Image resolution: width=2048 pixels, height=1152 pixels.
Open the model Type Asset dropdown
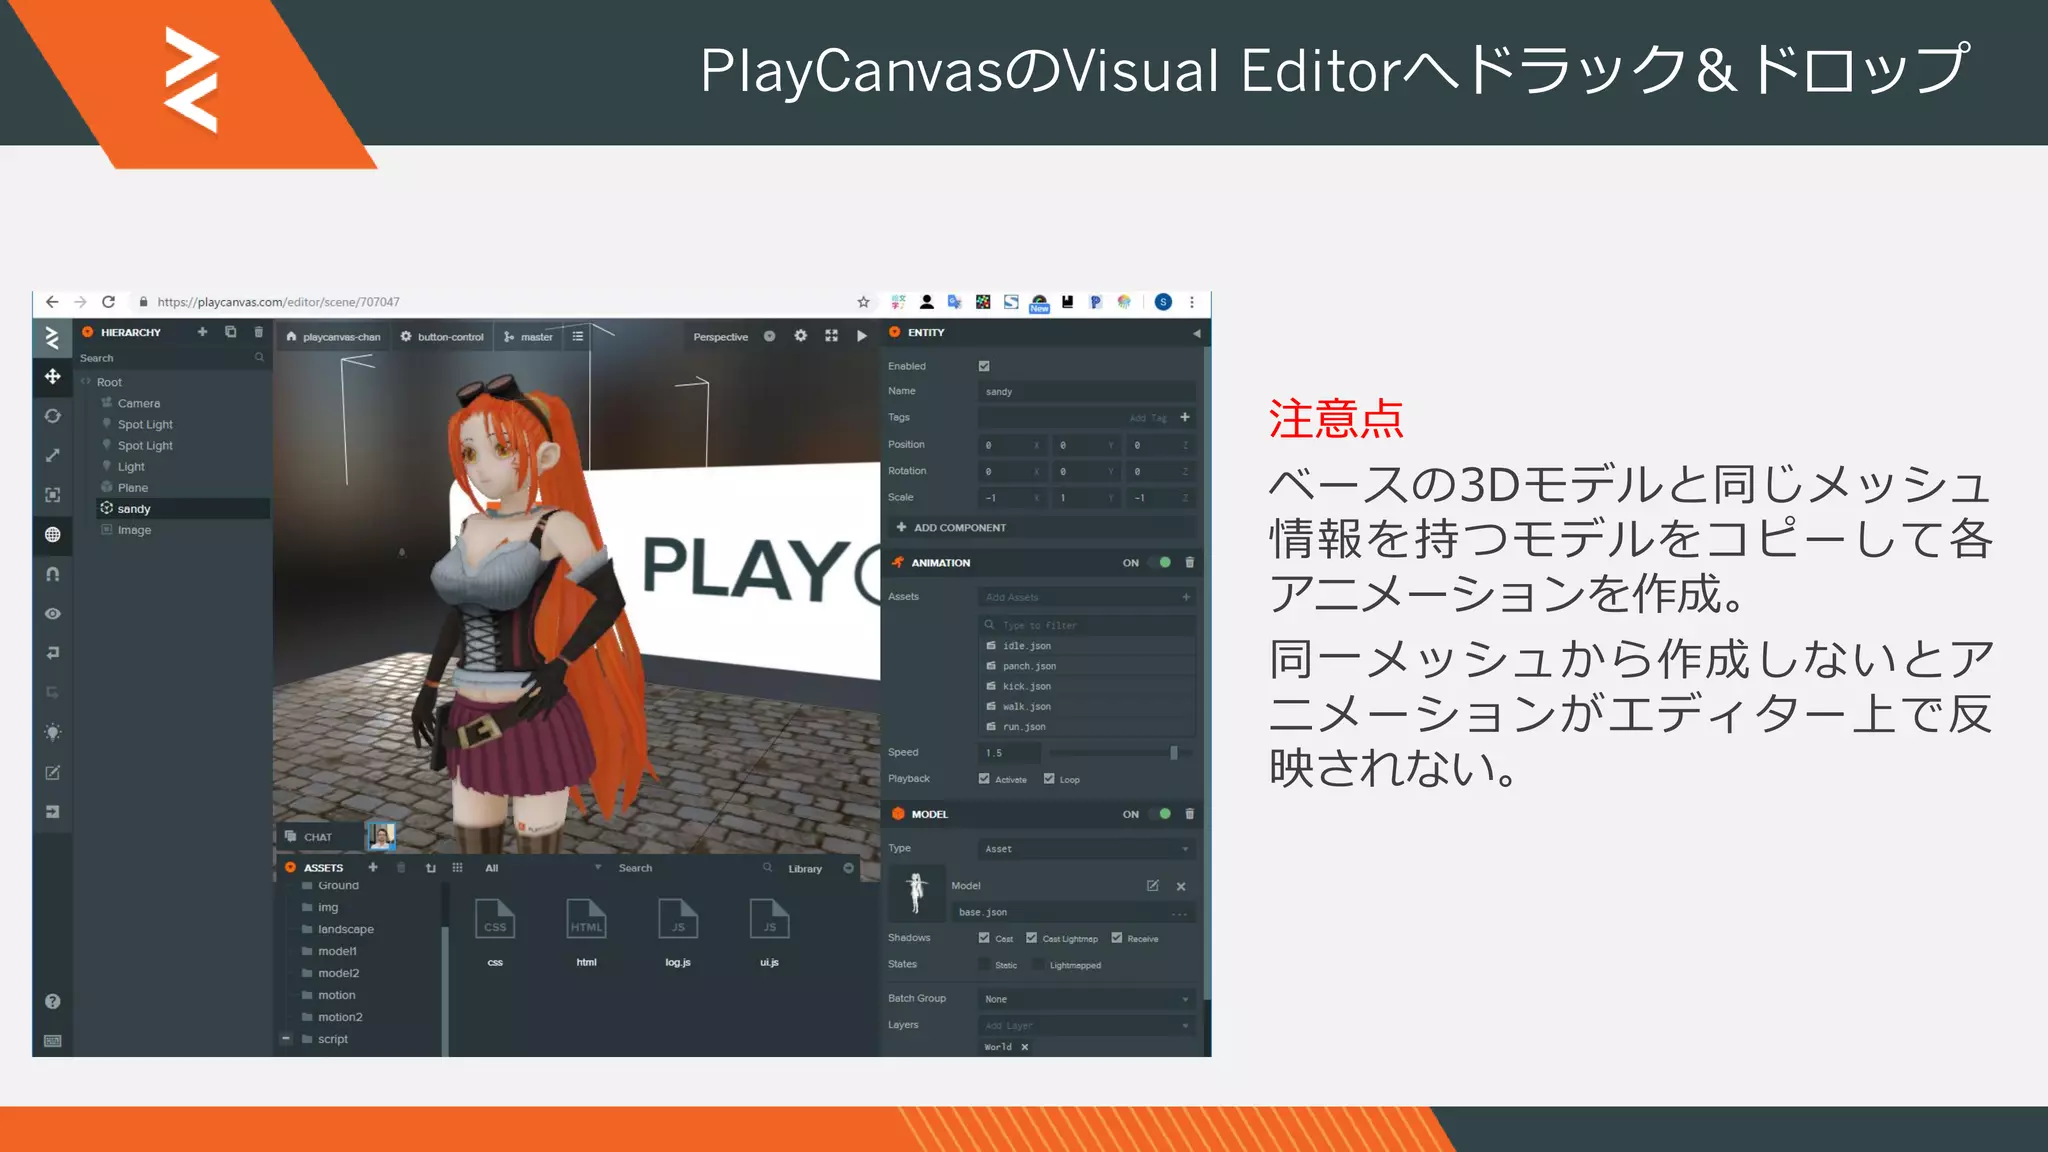click(1086, 849)
